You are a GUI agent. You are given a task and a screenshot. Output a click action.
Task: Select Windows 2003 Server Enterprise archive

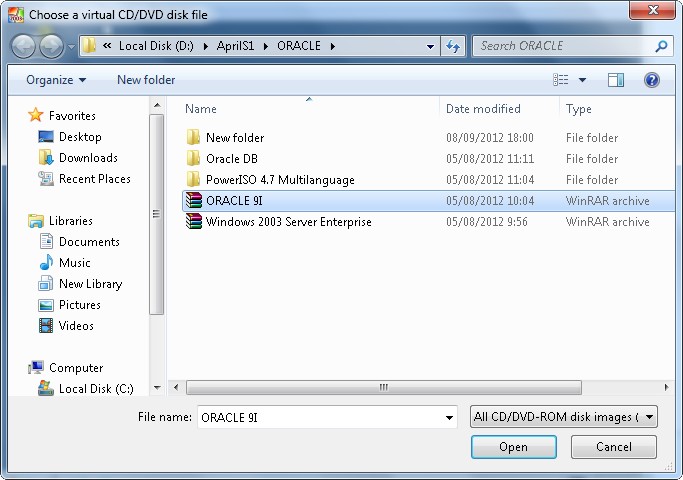click(288, 222)
